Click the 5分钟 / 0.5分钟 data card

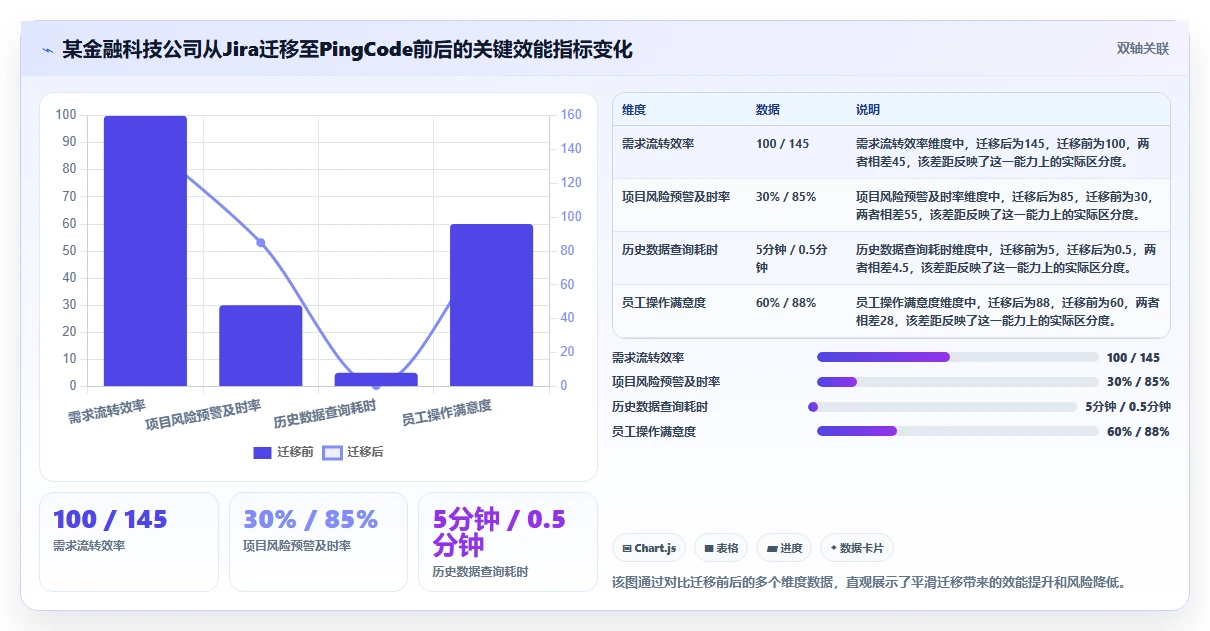point(508,542)
